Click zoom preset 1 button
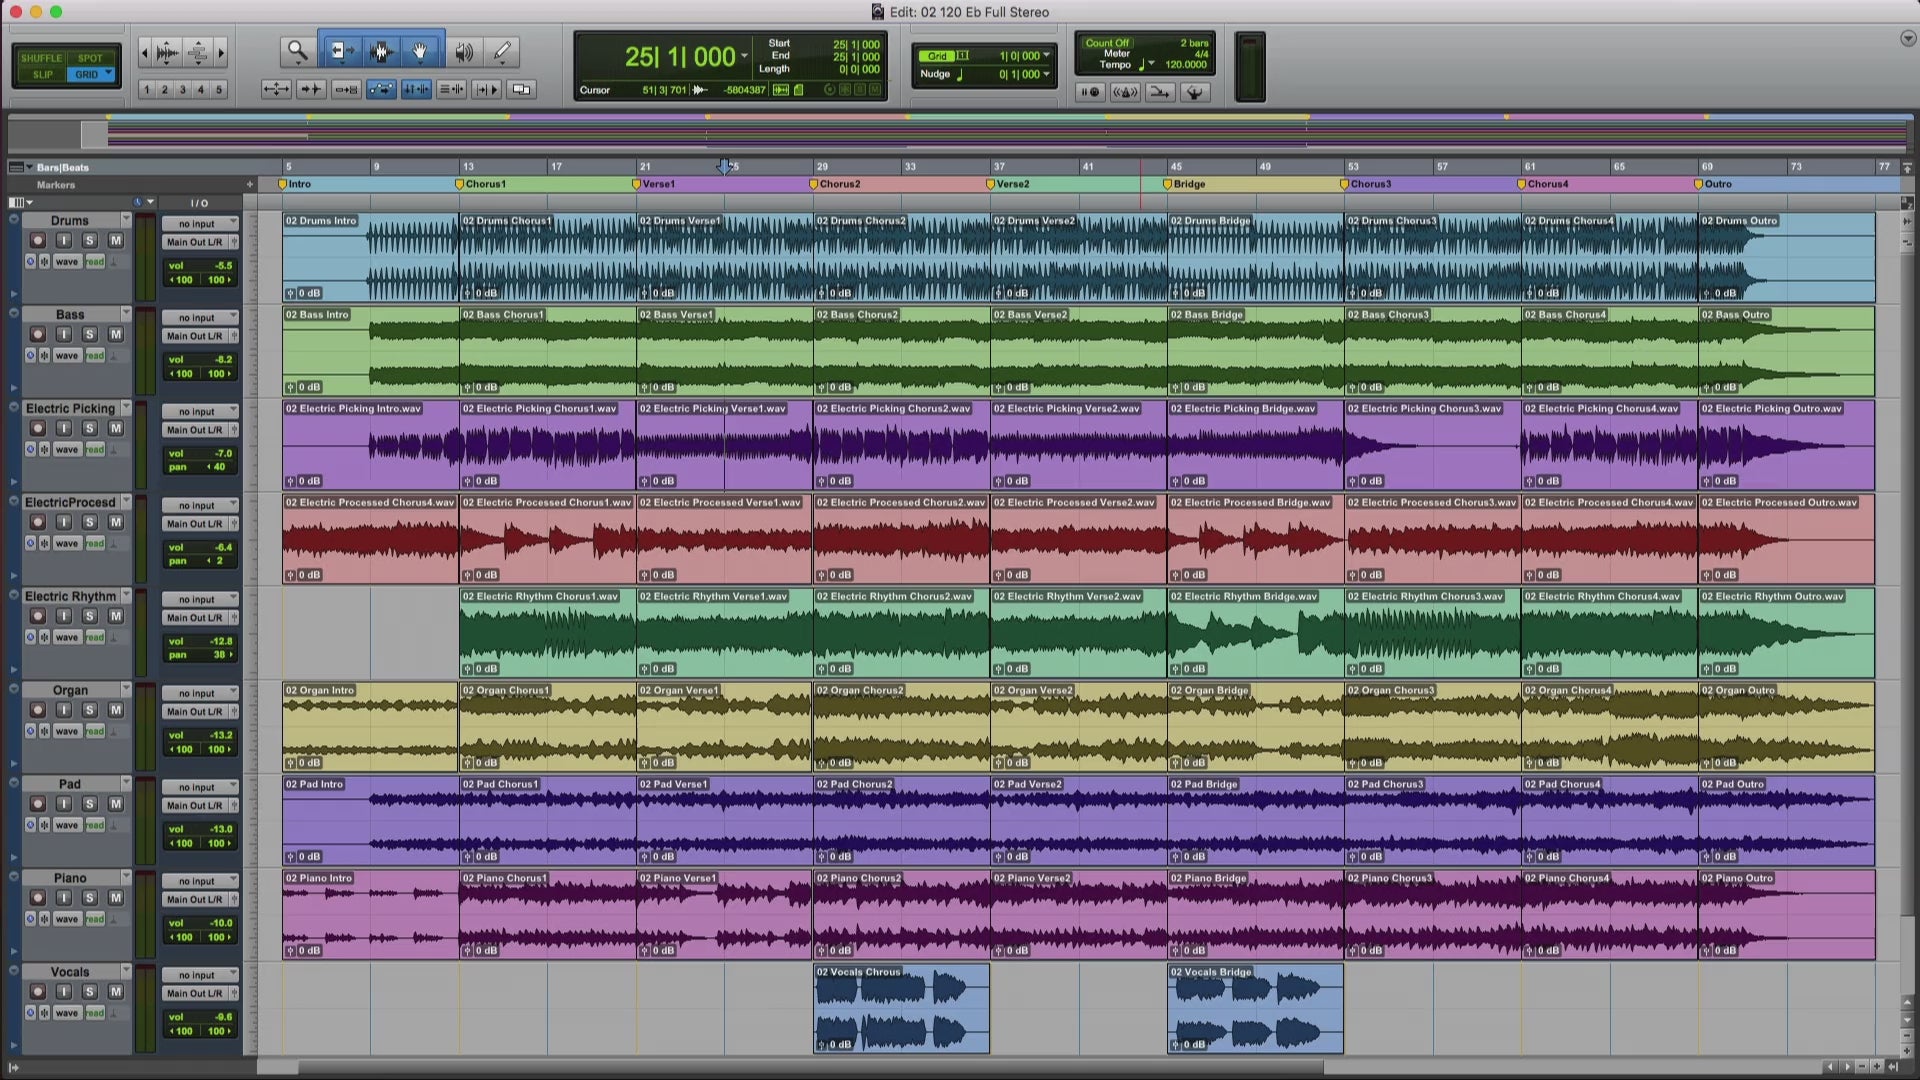 (147, 89)
